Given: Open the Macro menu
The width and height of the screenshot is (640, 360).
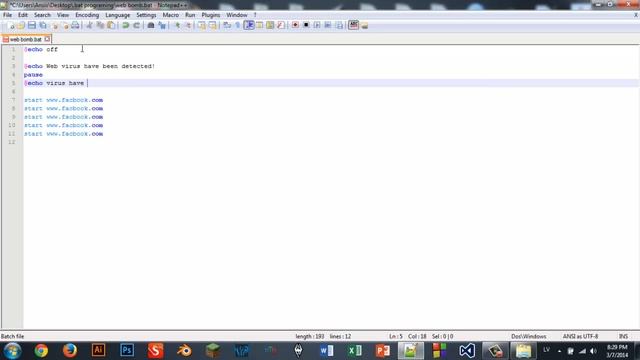Looking at the screenshot, I should [171, 15].
